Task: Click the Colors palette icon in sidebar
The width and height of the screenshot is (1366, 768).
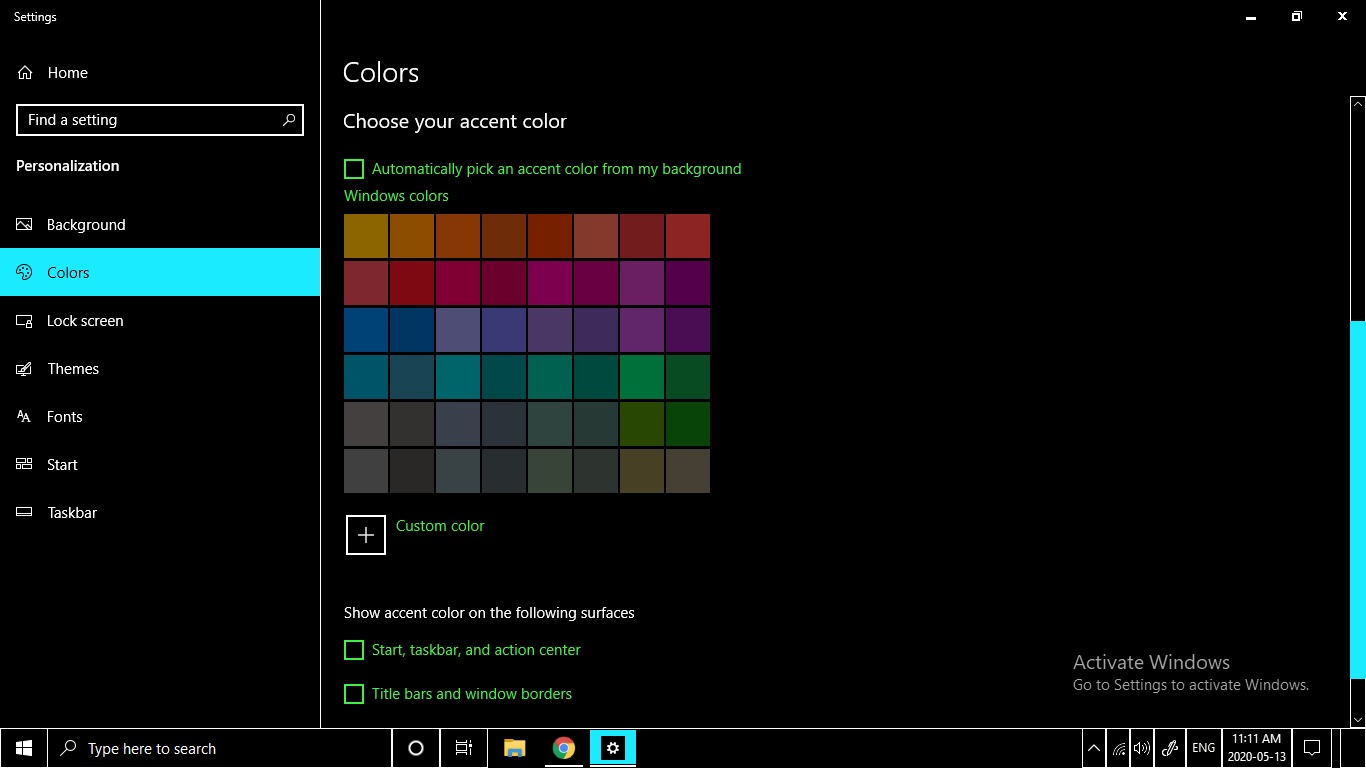Action: pos(25,273)
